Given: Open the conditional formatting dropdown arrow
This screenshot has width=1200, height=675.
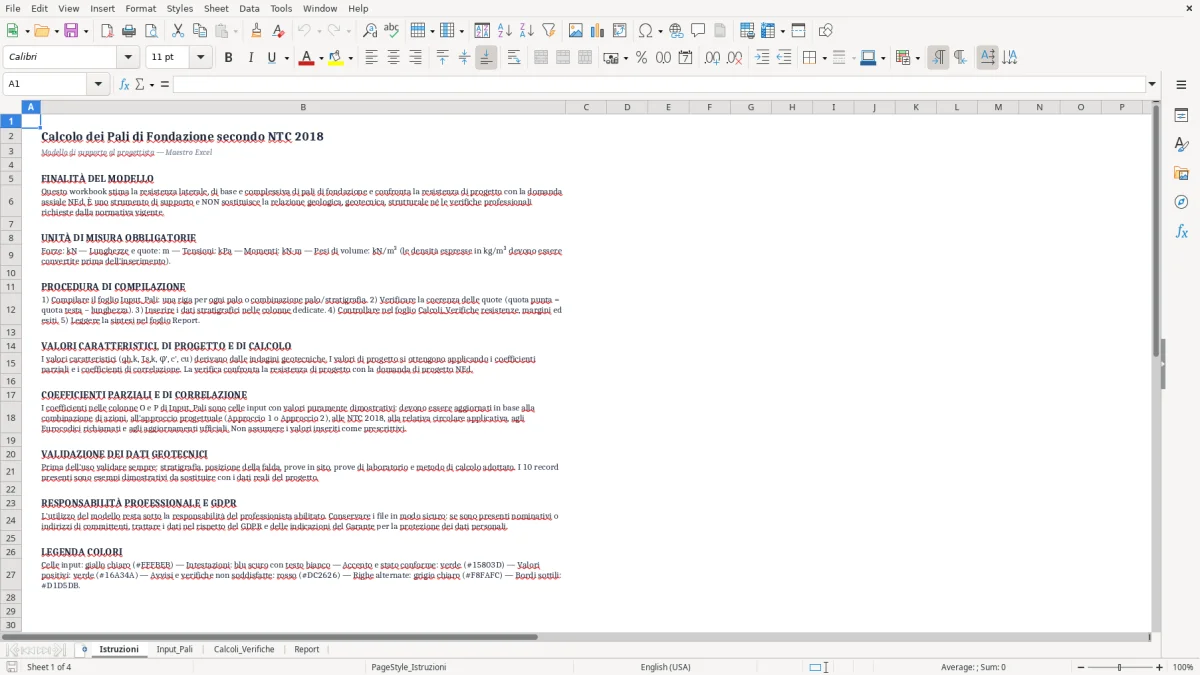Looking at the screenshot, I should (917, 58).
